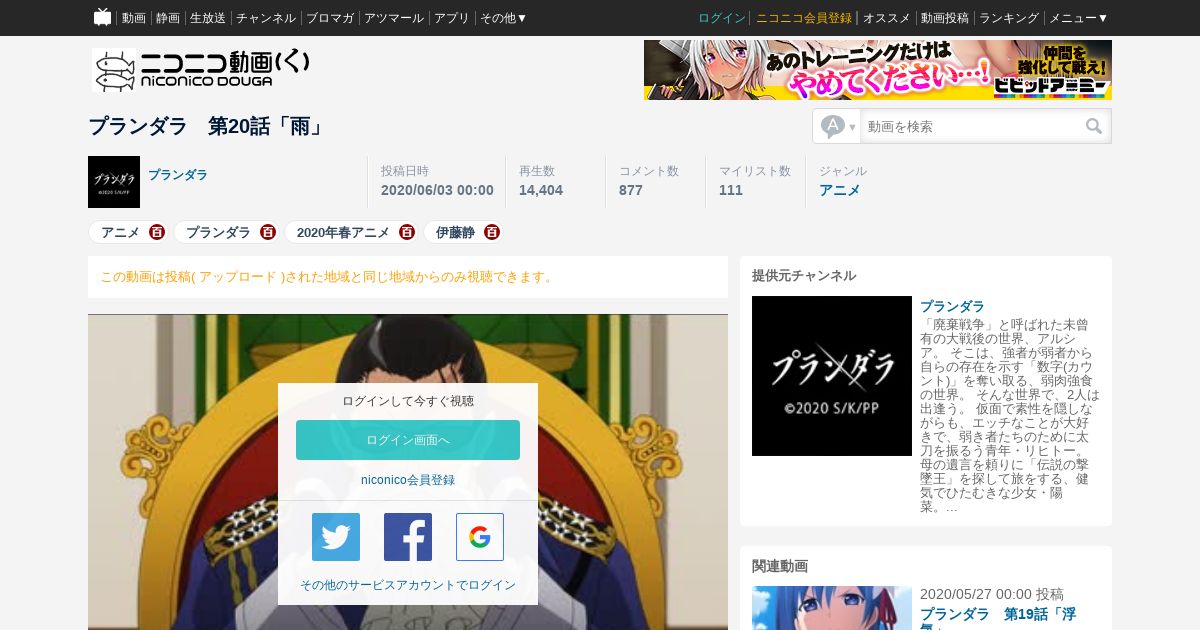Open dictionary icon next to 2020年春アニメ tag
Image resolution: width=1200 pixels, height=630 pixels.
tap(406, 232)
